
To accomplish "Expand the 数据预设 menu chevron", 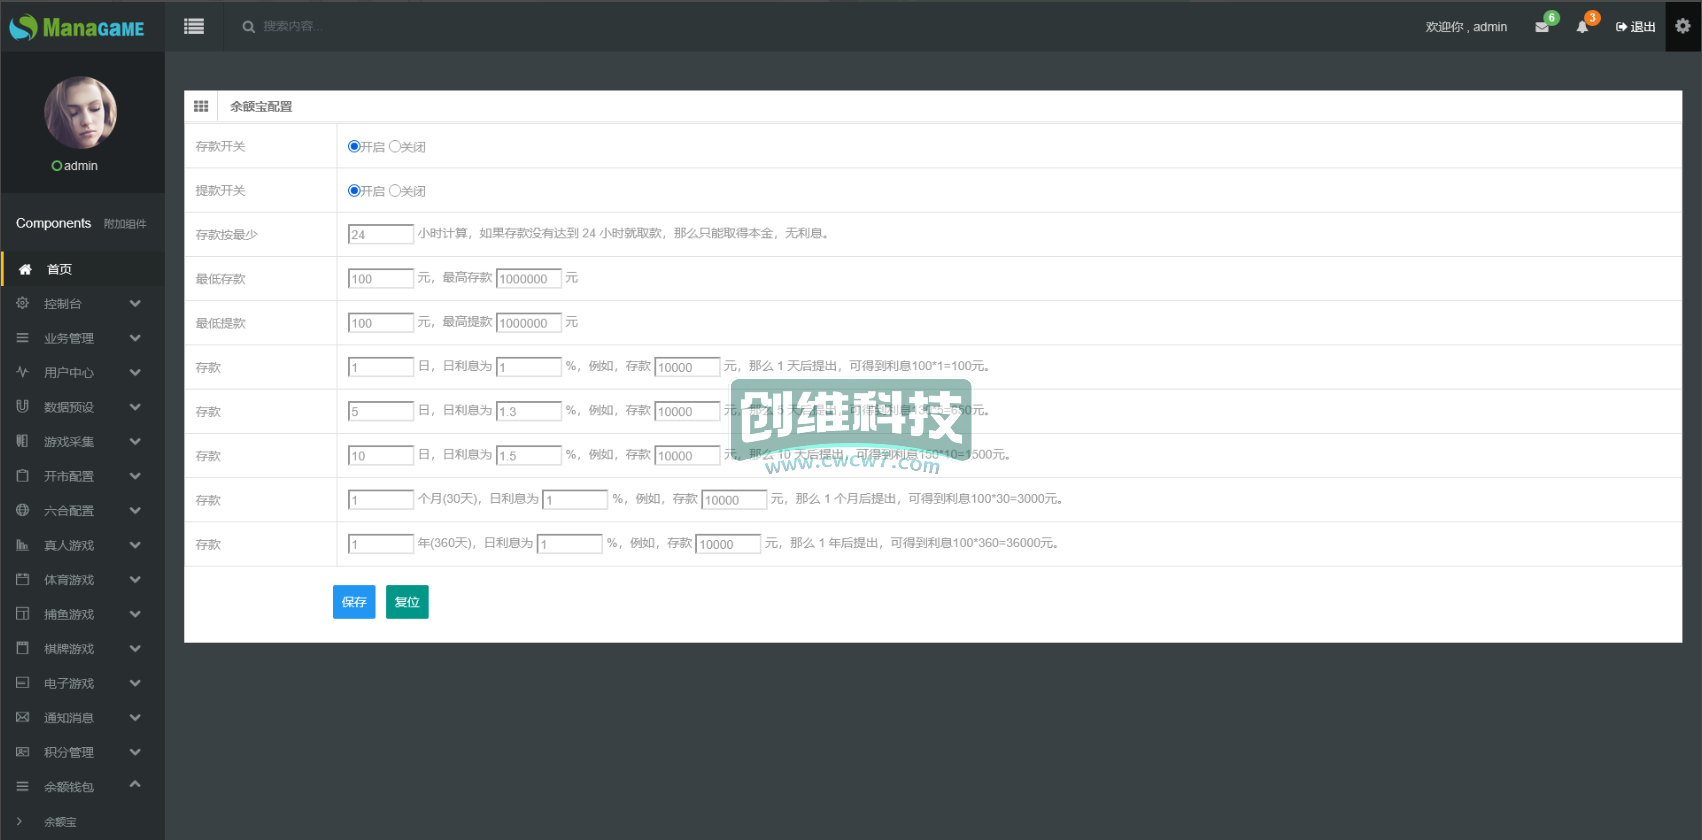I will 135,407.
